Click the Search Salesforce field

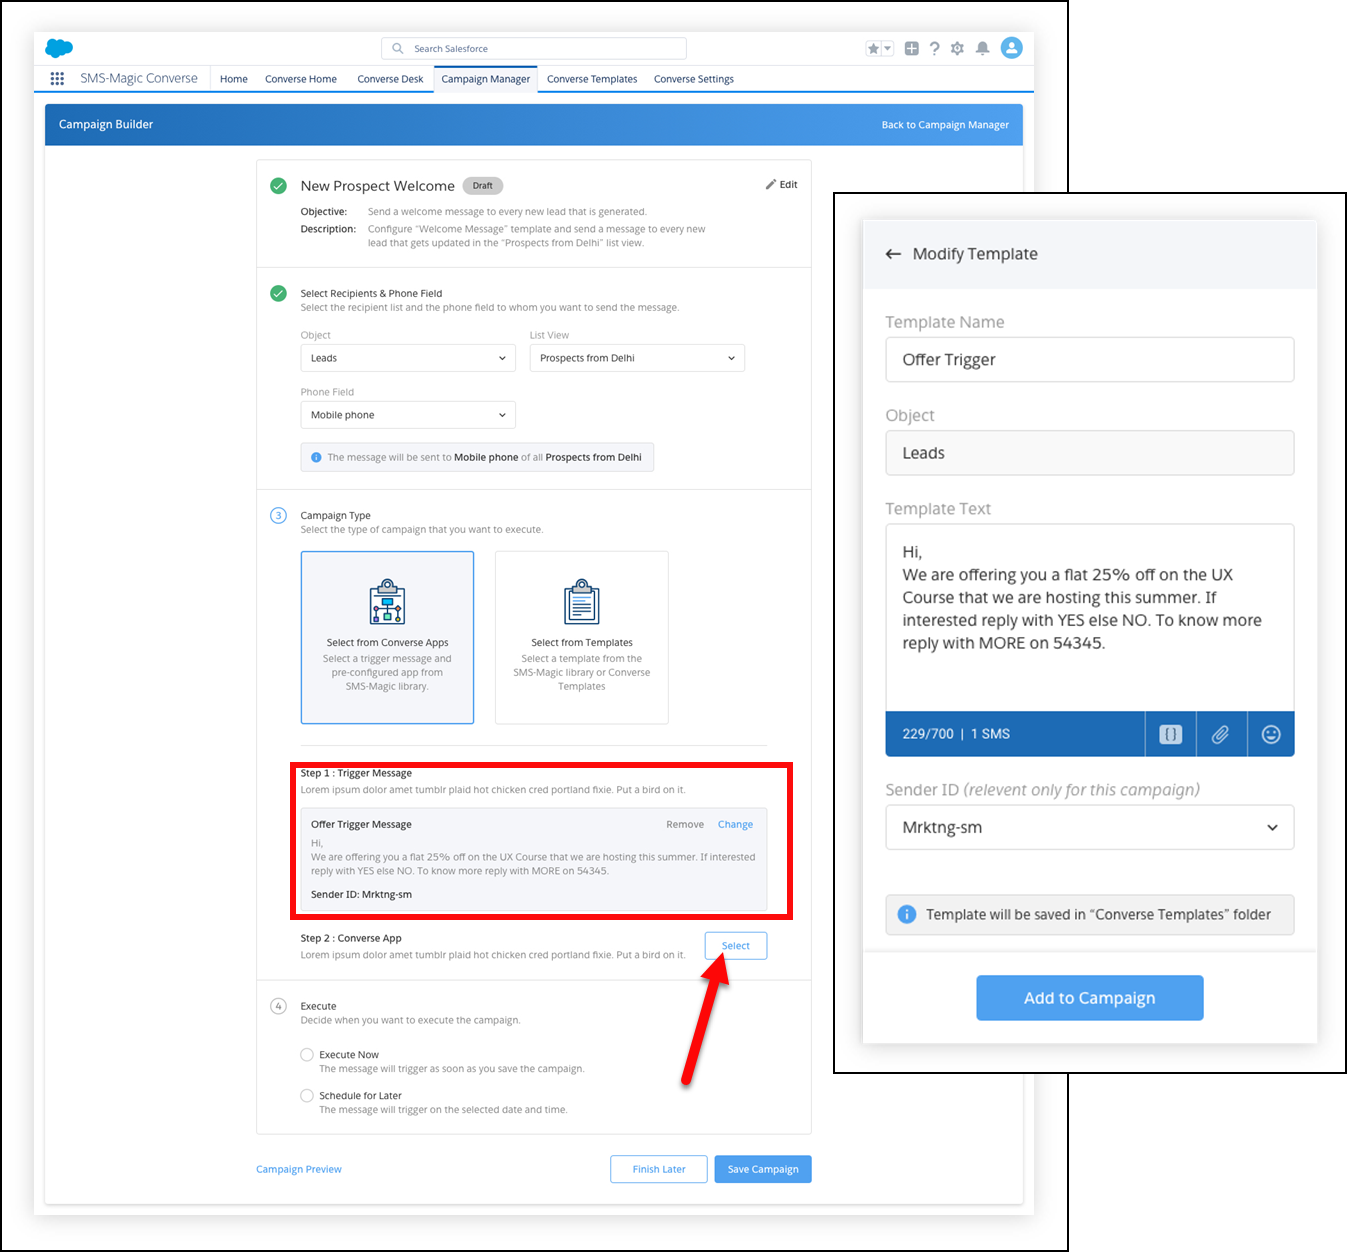click(534, 48)
